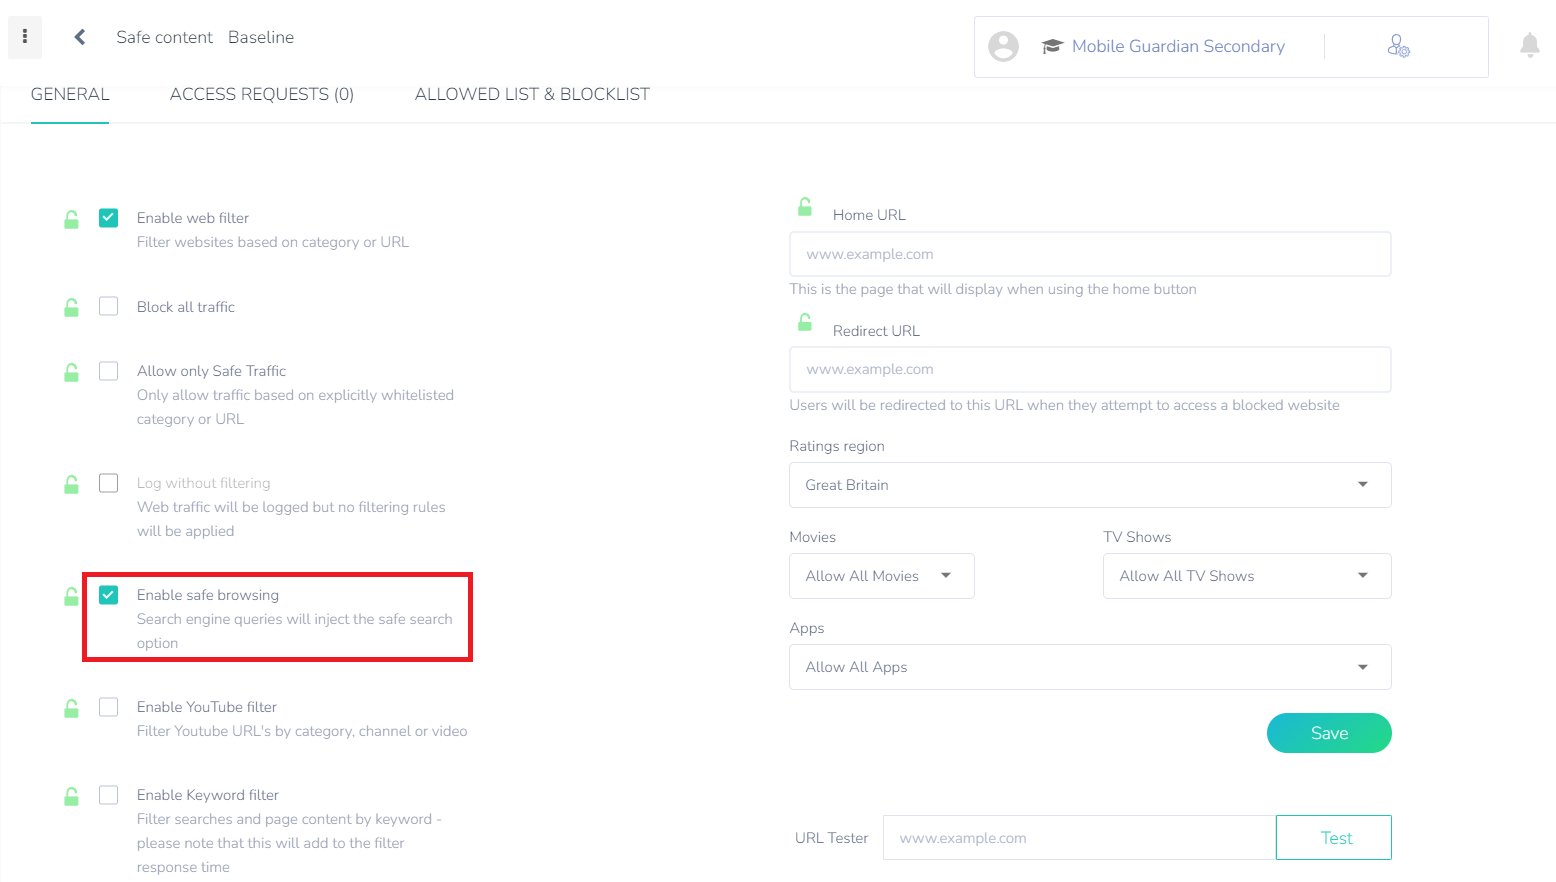Open the three-dot sidebar menu icon

click(25, 37)
